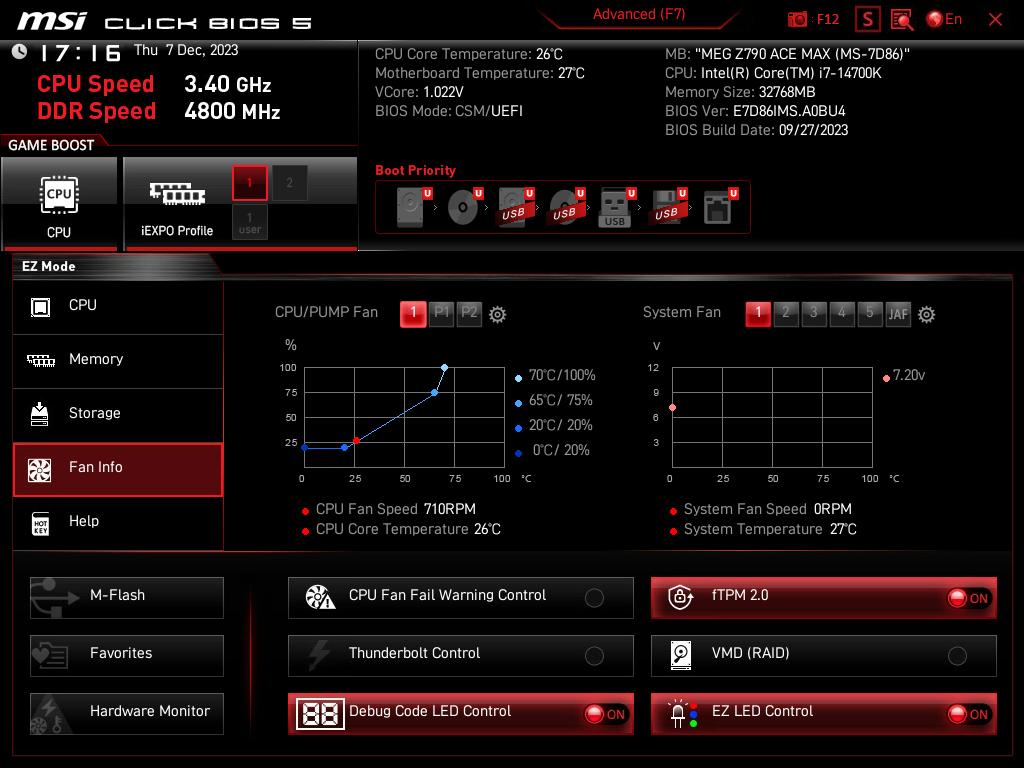This screenshot has width=1024, height=768.
Task: Open the Favorites menu
Action: (127, 655)
